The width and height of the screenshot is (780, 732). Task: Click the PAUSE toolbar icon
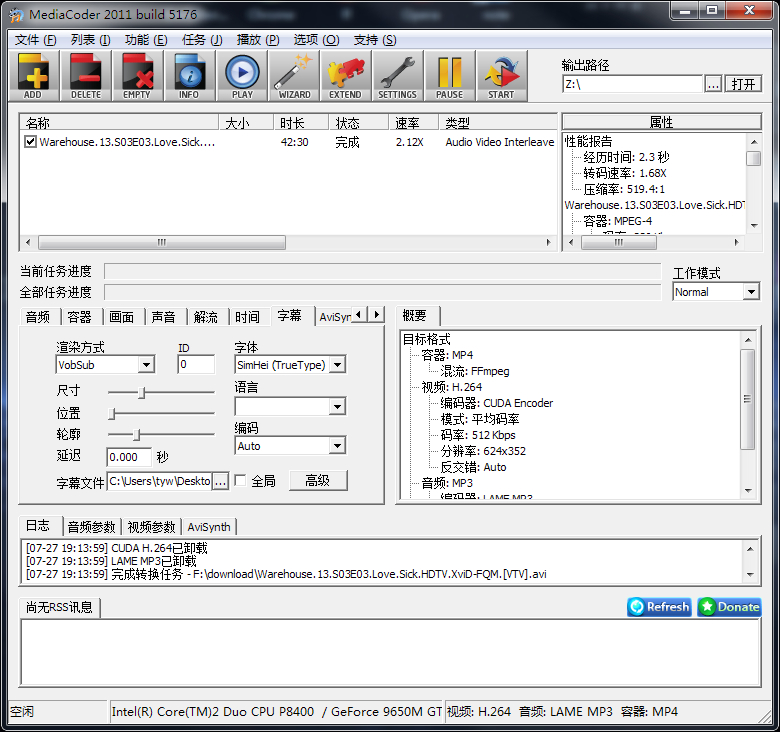[x=450, y=76]
